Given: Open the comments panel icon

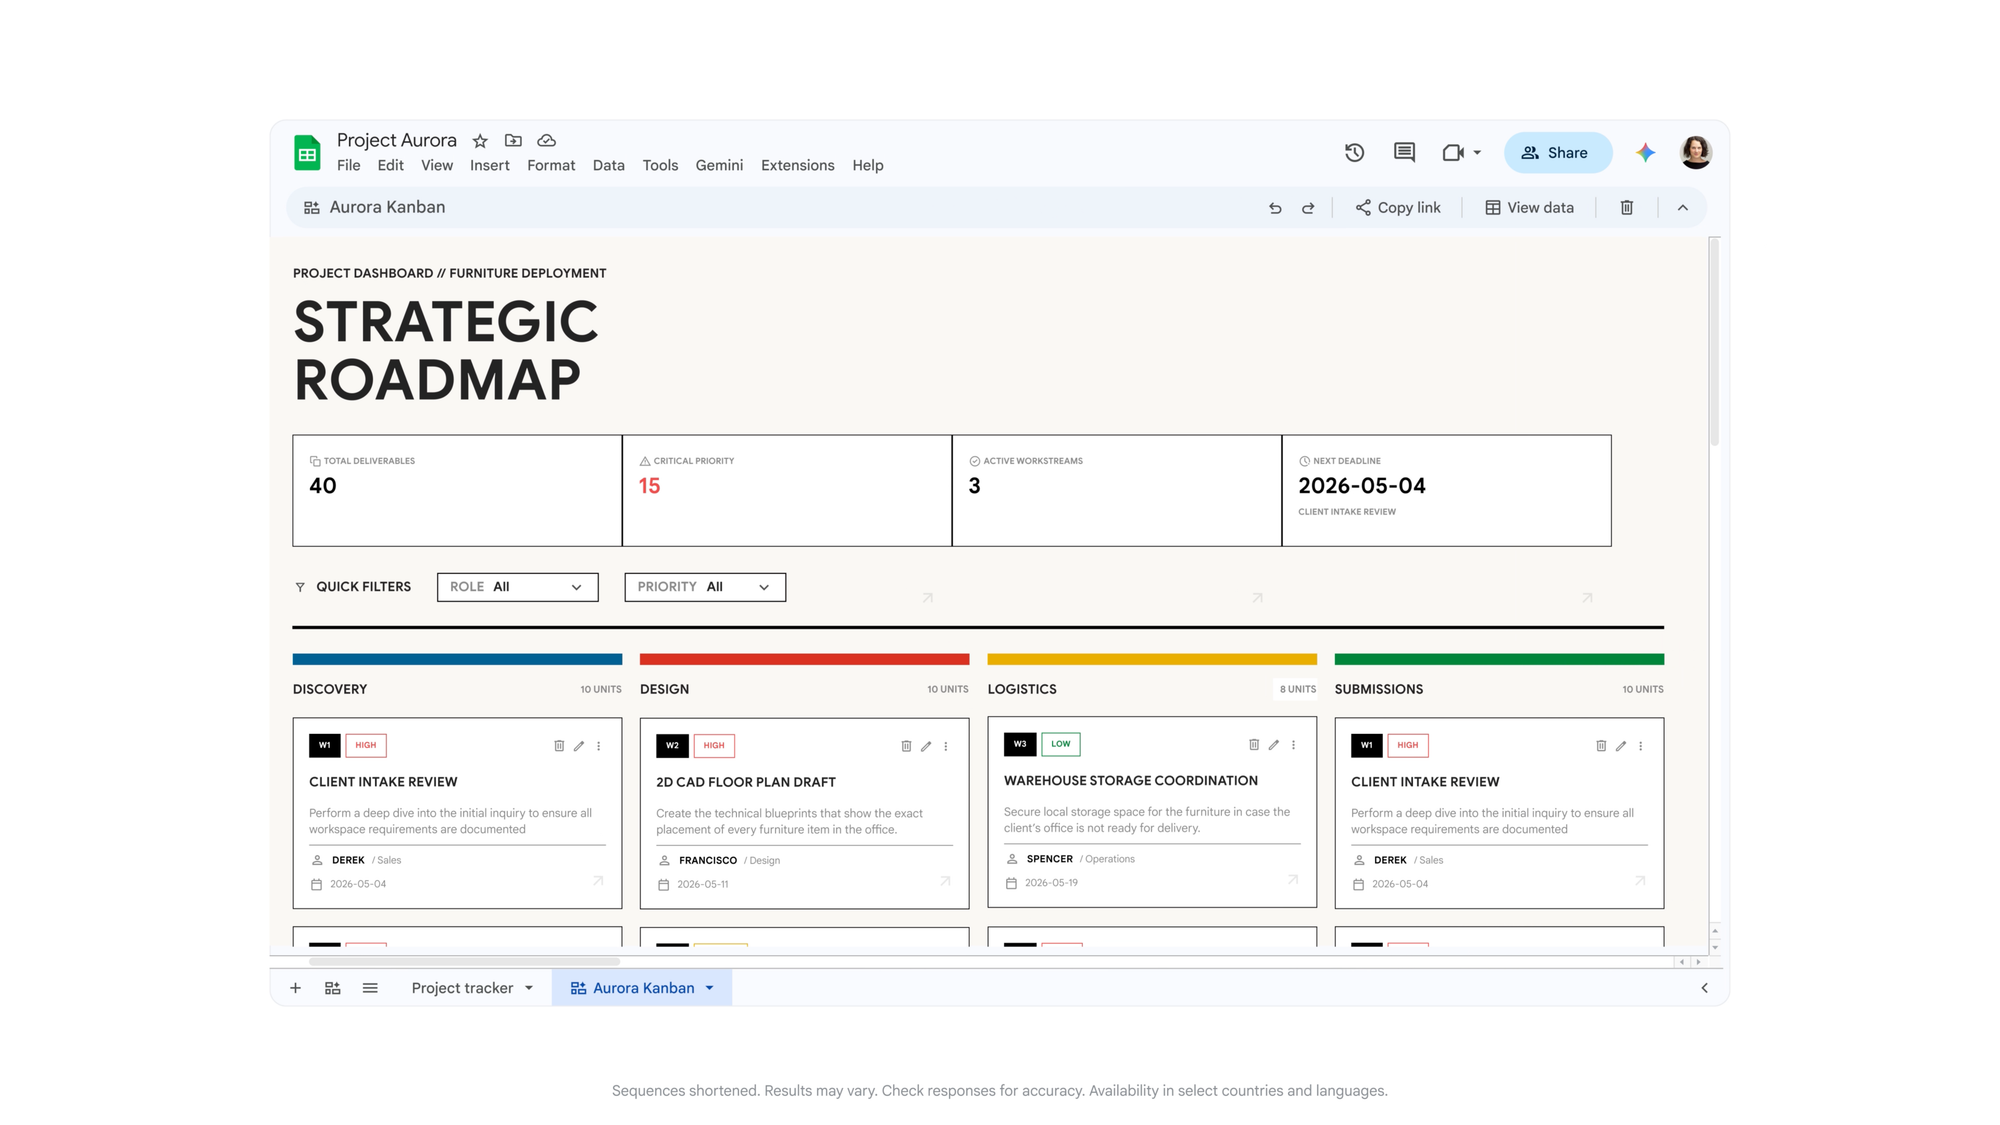Looking at the screenshot, I should tap(1404, 153).
